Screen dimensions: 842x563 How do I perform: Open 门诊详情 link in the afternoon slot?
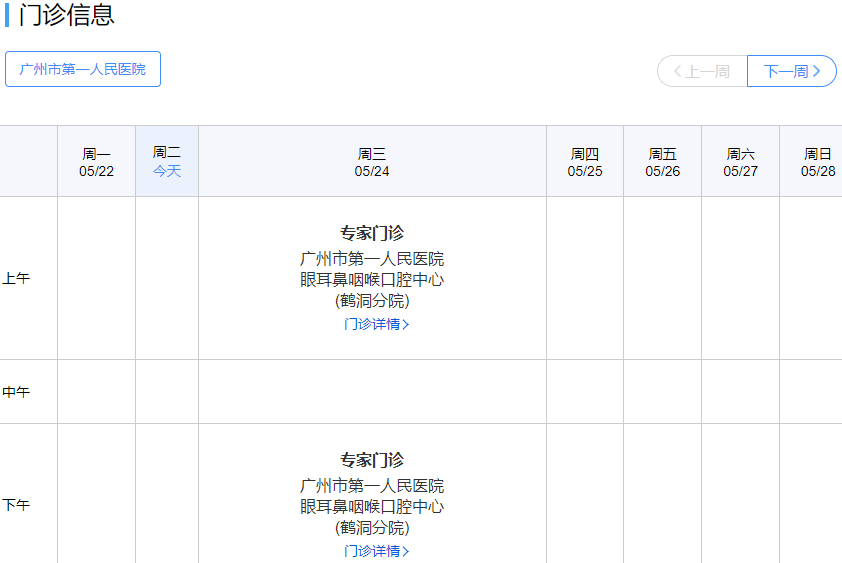376,551
